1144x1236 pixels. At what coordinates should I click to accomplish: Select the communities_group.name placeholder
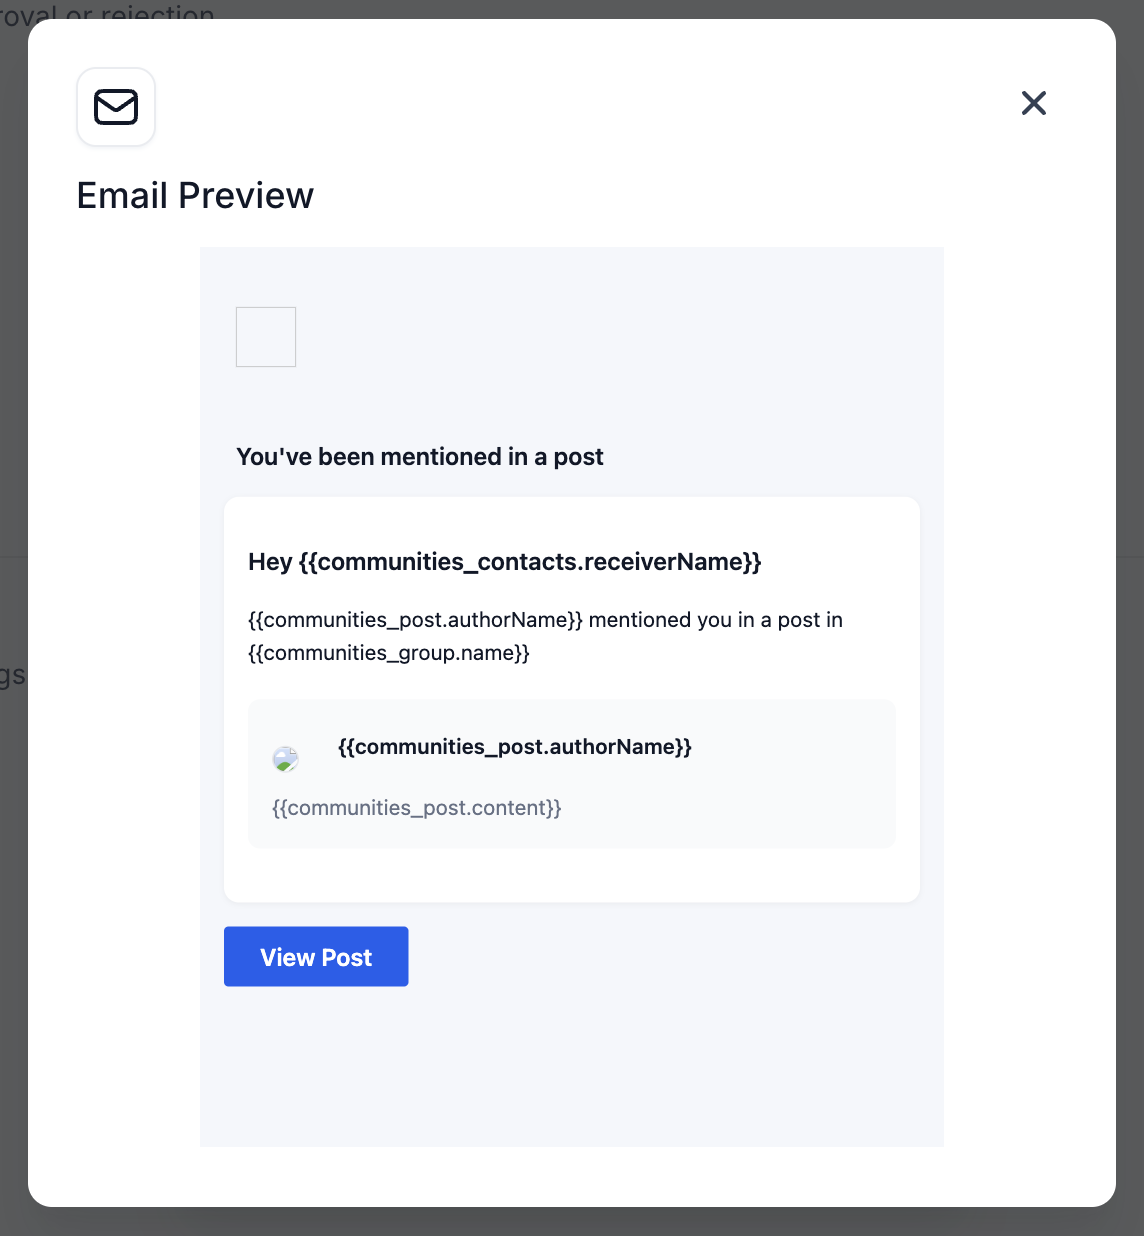(x=389, y=653)
